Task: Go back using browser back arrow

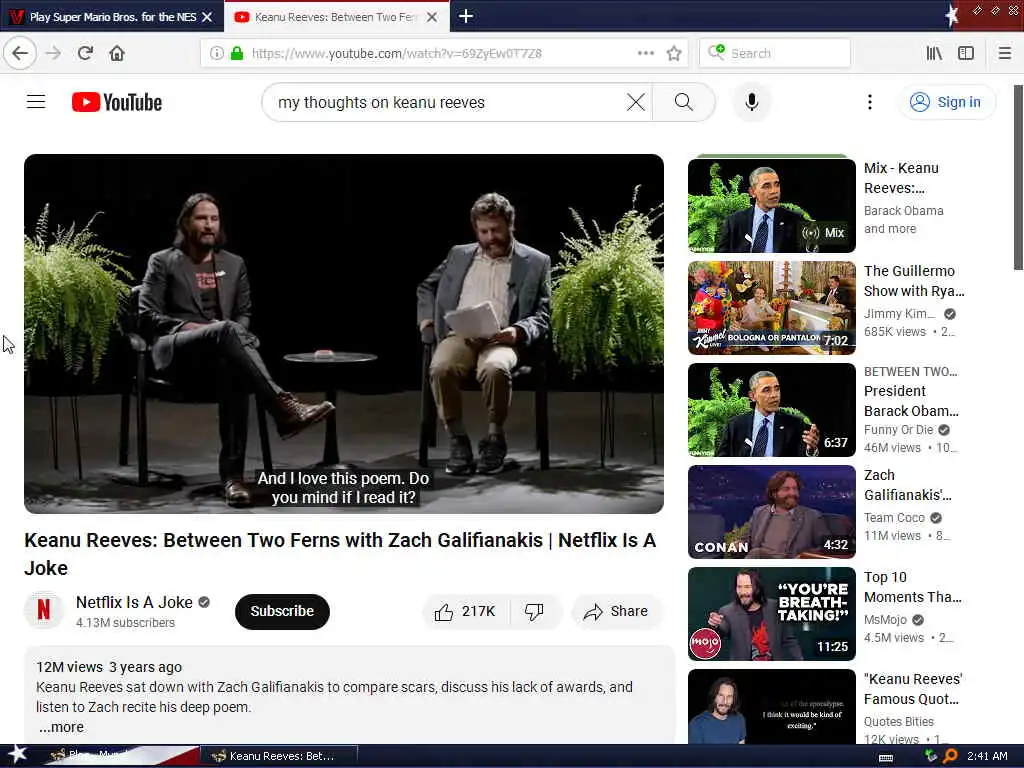Action: click(20, 53)
